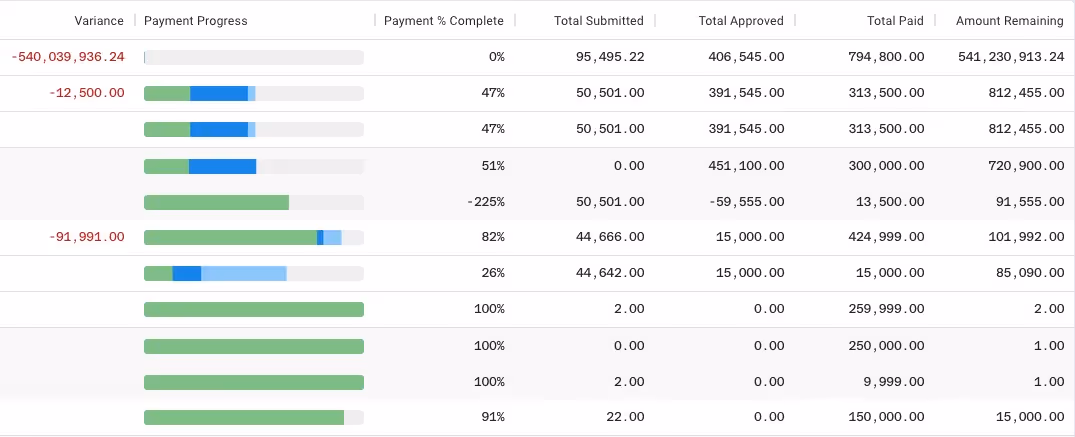Click the amount remaining value 101,992.00
1075x437 pixels.
click(1026, 237)
